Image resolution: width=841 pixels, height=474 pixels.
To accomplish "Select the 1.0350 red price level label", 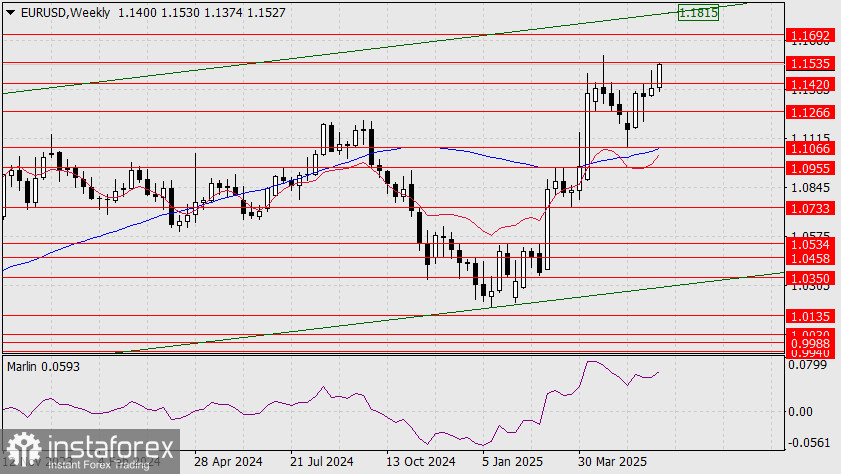I will tap(810, 279).
